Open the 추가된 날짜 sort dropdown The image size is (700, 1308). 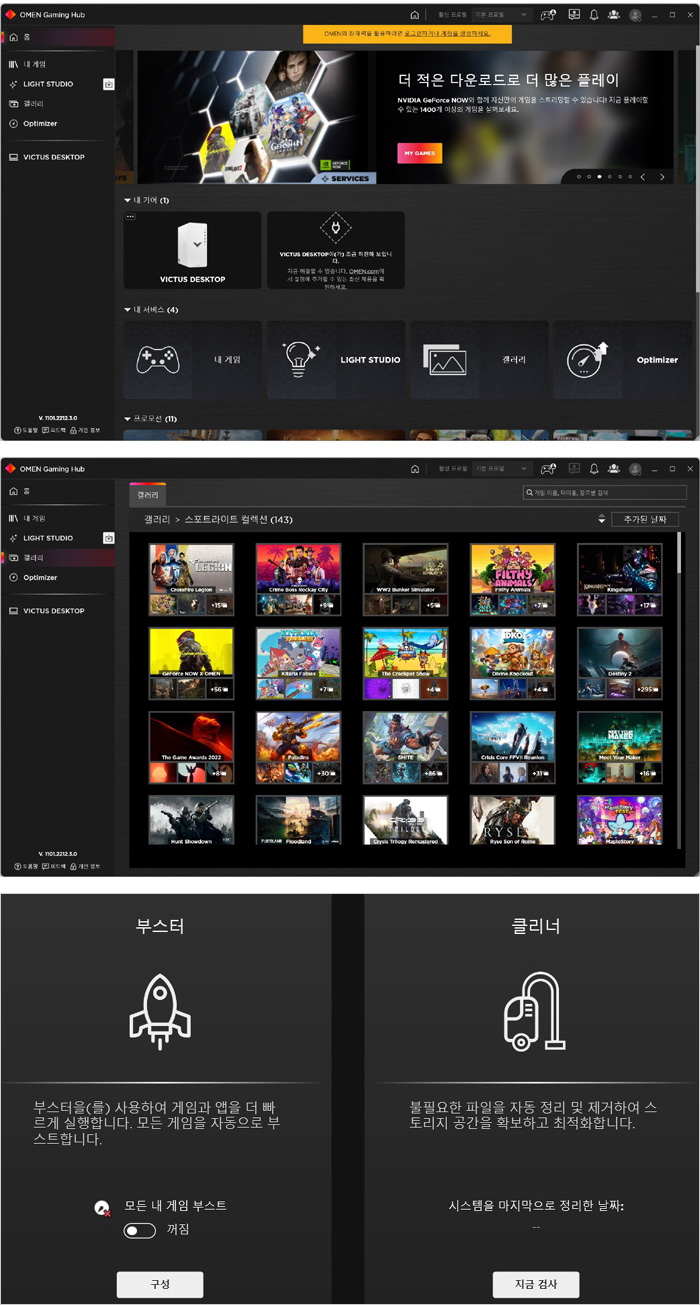[x=645, y=519]
